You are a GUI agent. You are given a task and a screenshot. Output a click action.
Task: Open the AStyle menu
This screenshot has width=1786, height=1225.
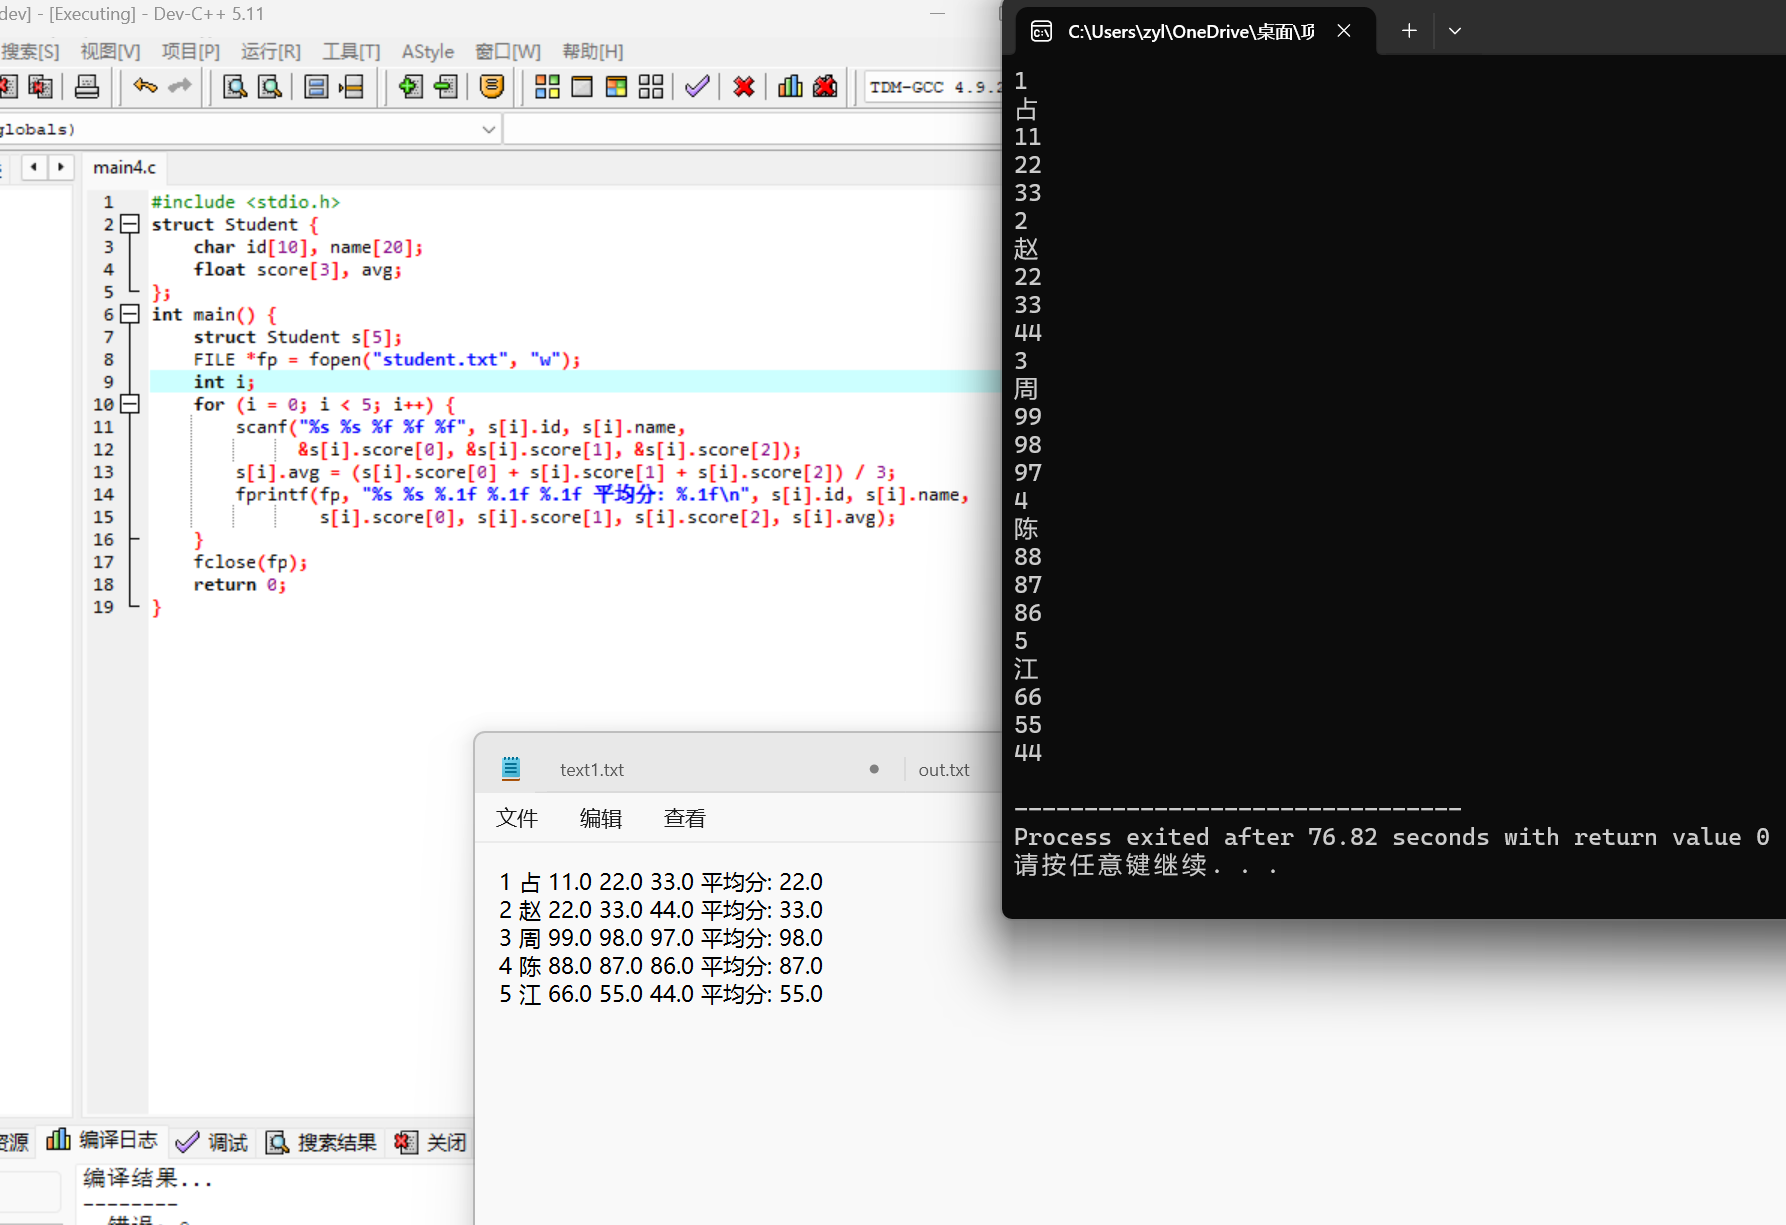click(x=428, y=52)
